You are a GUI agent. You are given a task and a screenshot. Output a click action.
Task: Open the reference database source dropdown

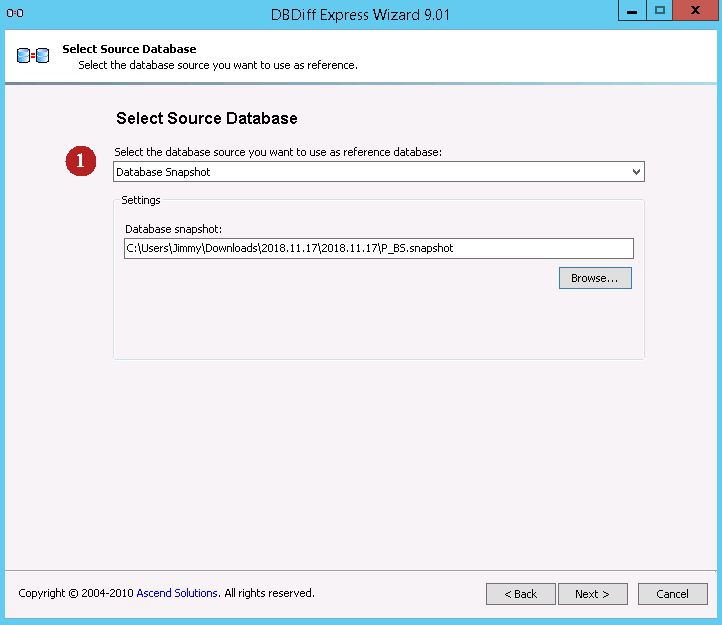(x=378, y=172)
